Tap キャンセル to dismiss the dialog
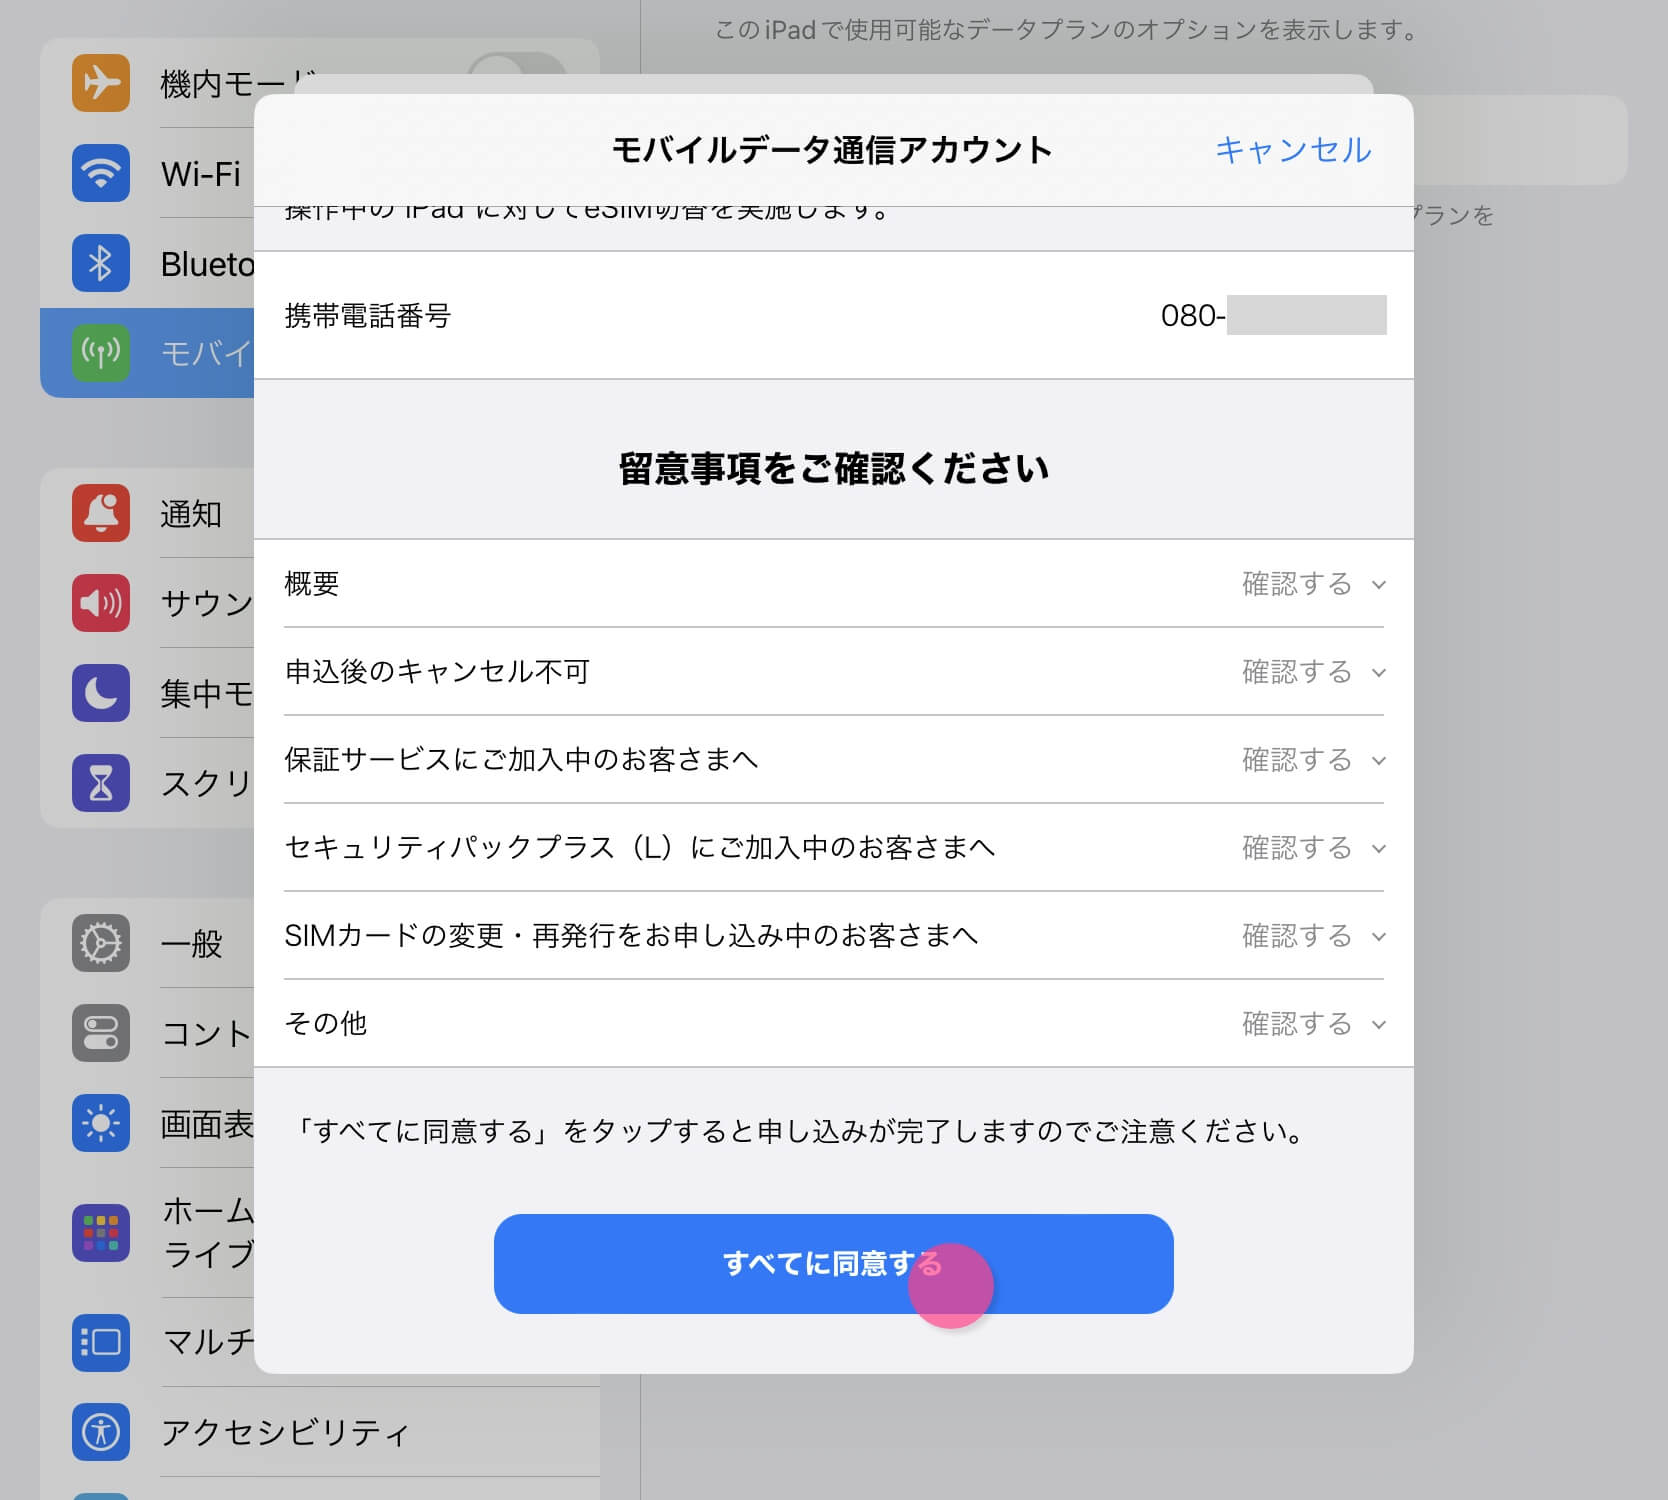This screenshot has width=1668, height=1500. pyautogui.click(x=1292, y=150)
